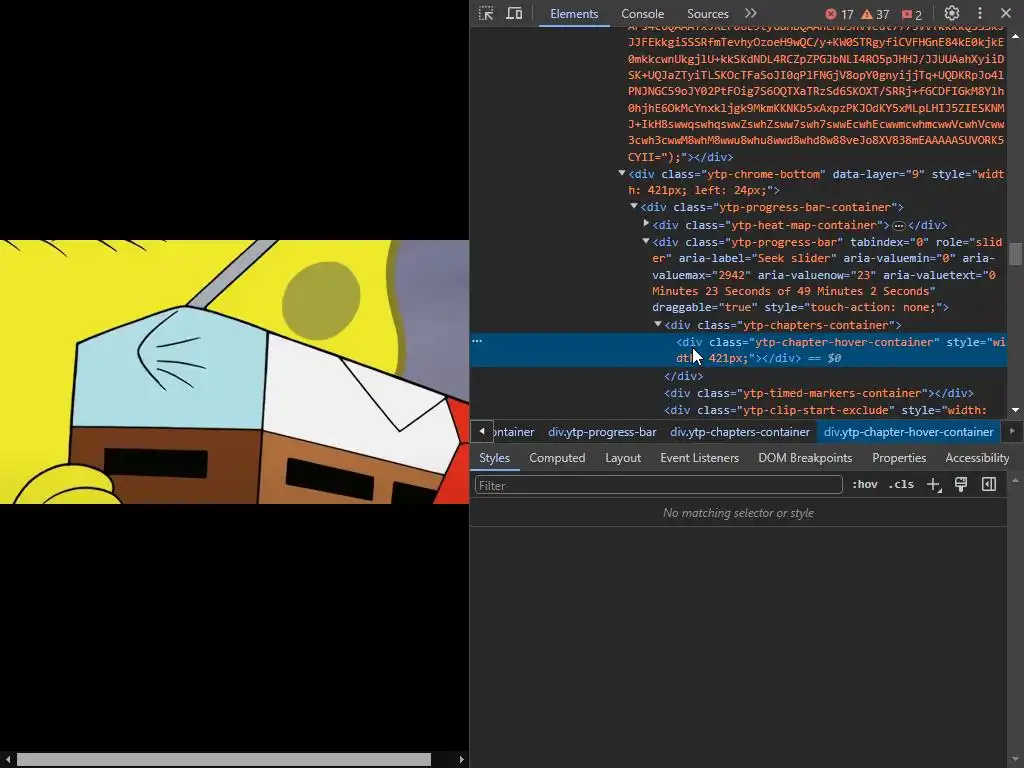Image resolution: width=1024 pixels, height=768 pixels.
Task: Collapse the ytp-progress-bar-container node
Action: tap(633, 206)
